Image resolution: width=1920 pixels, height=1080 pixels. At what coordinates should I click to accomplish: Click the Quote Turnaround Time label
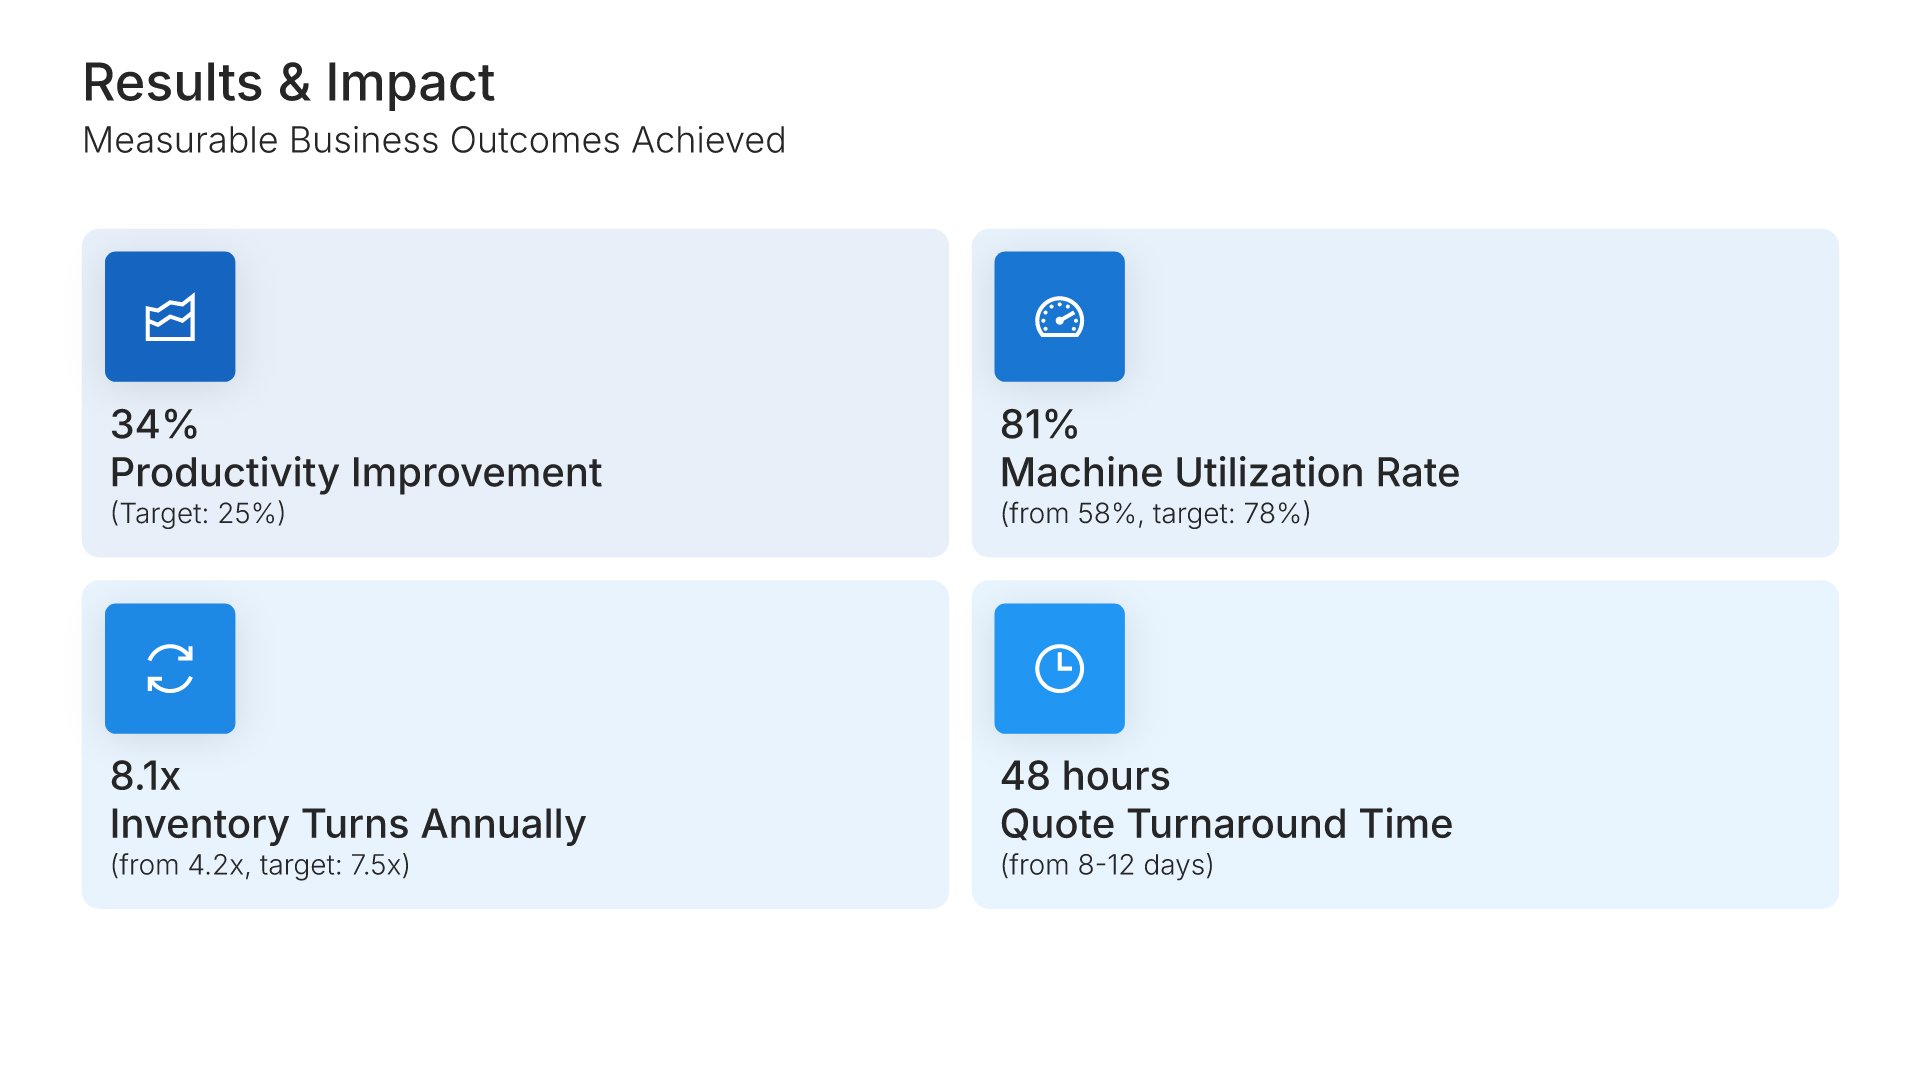pyautogui.click(x=1226, y=824)
